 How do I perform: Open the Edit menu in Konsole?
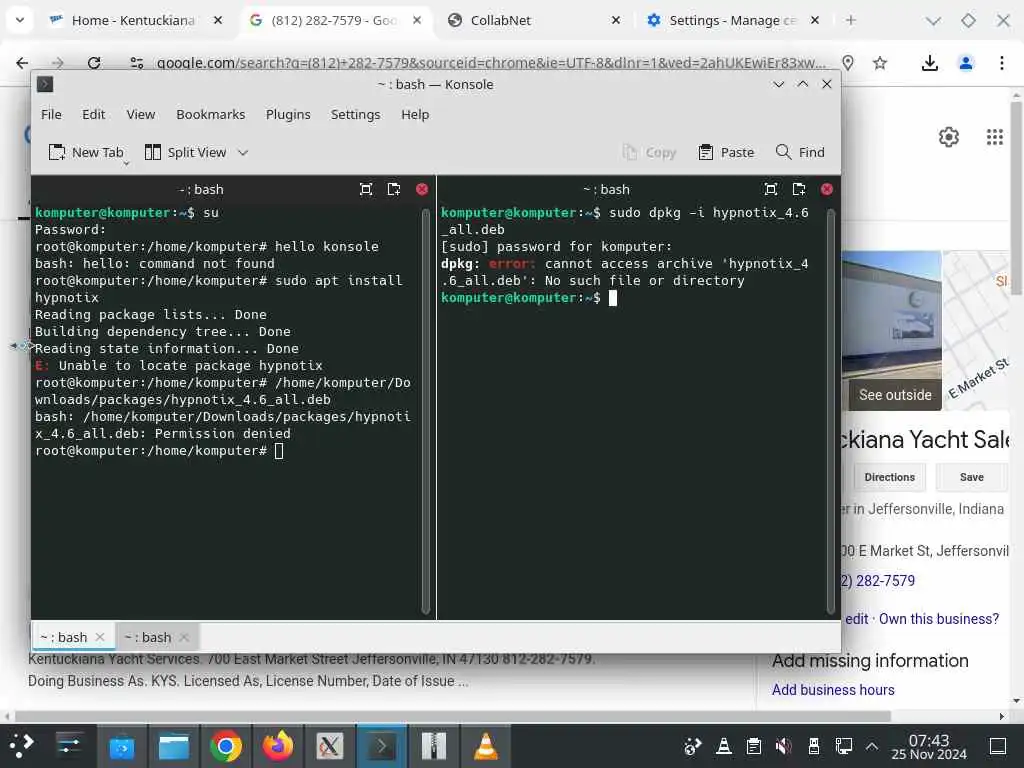pos(93,114)
